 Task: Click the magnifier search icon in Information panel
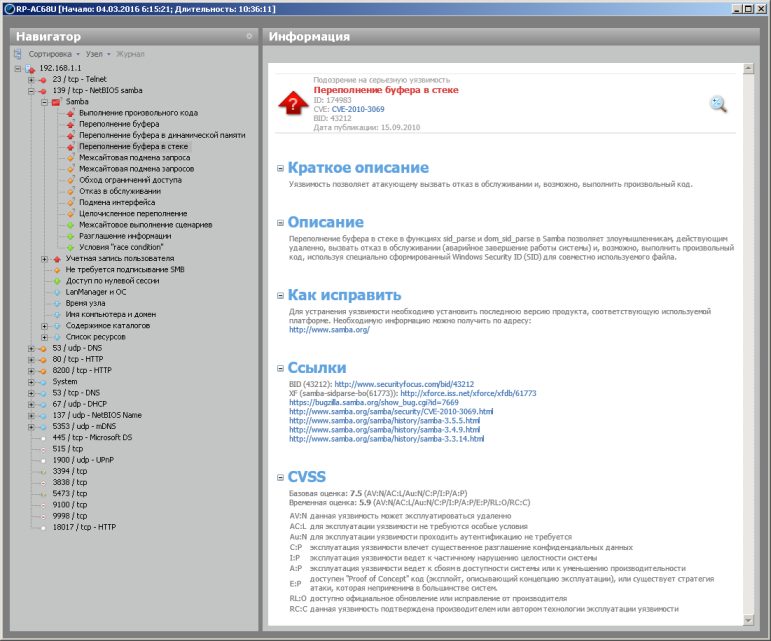pyautogui.click(x=718, y=104)
